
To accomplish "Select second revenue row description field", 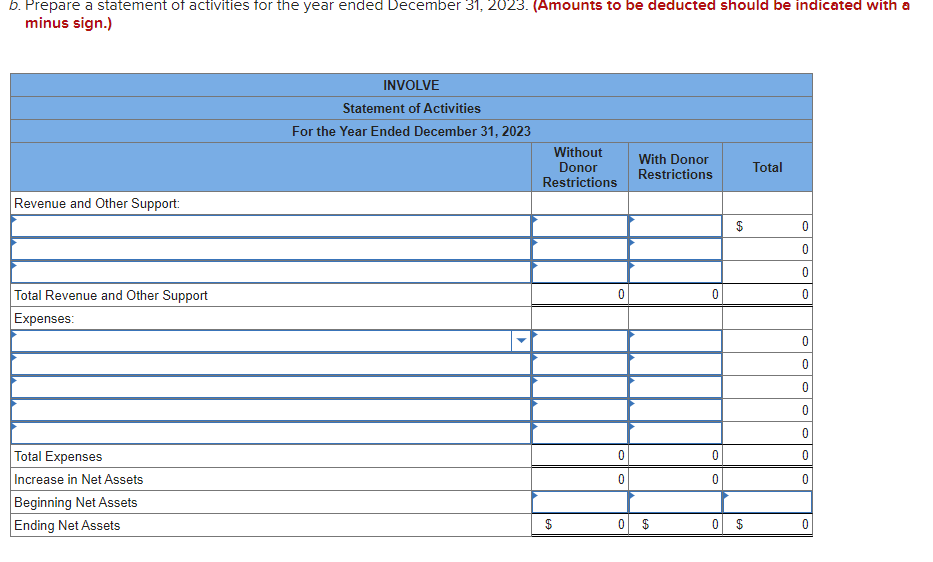I will coord(271,249).
